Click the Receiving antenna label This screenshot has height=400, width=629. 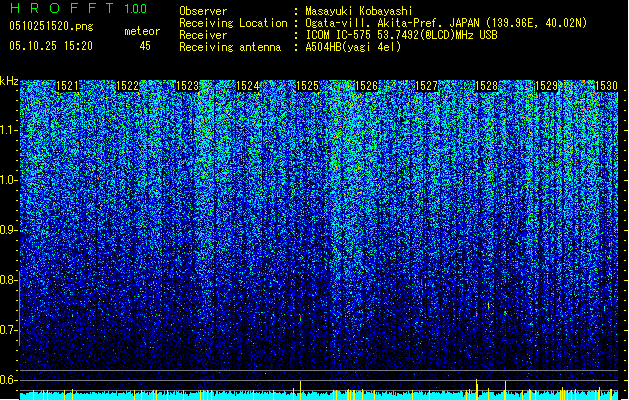pos(230,47)
